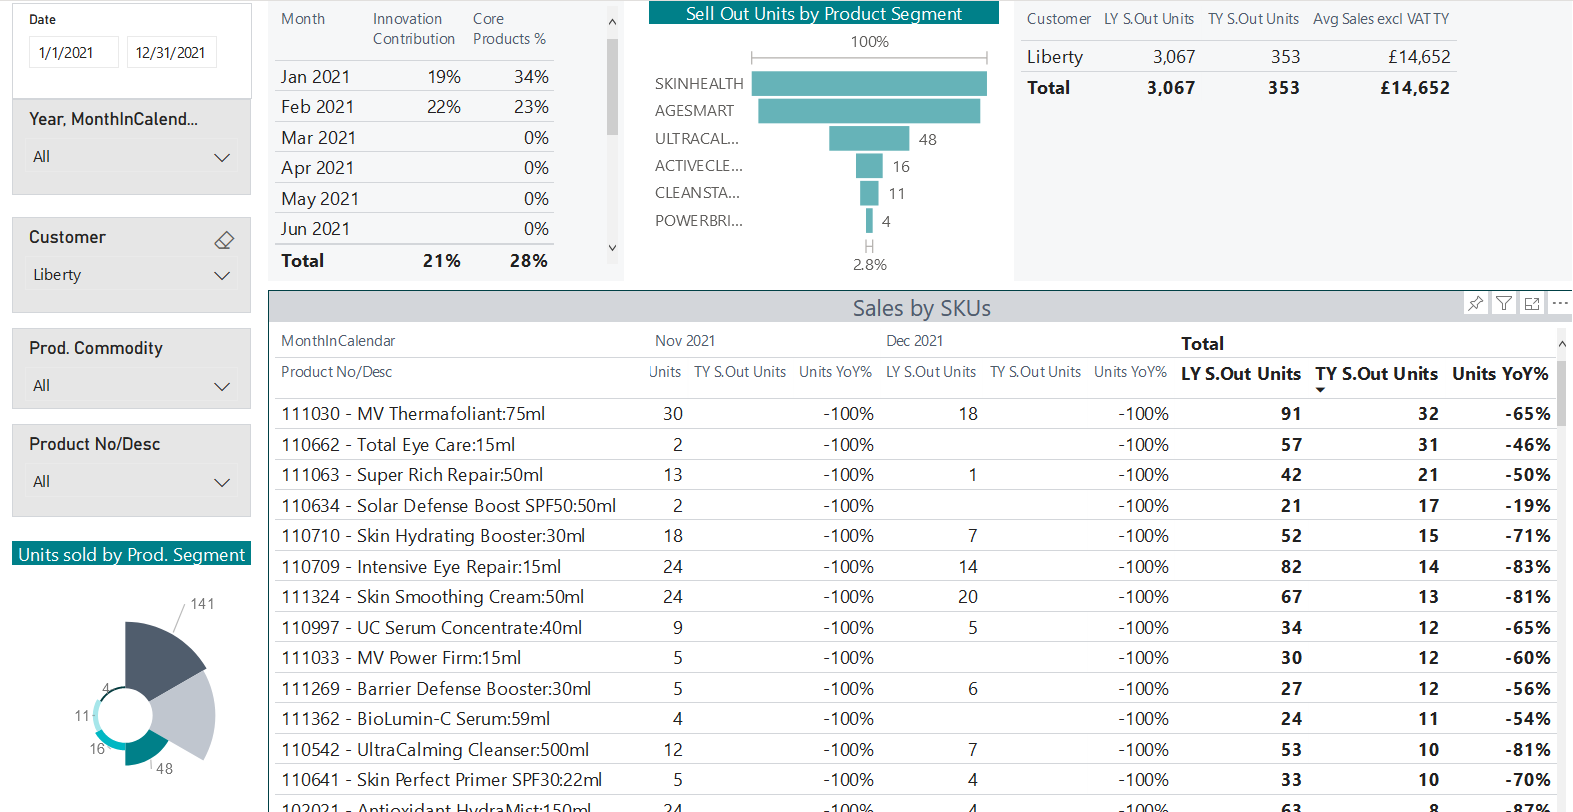This screenshot has height=812, width=1573.
Task: Select row 110662 - Total Eye Care:15ml
Action: point(914,445)
